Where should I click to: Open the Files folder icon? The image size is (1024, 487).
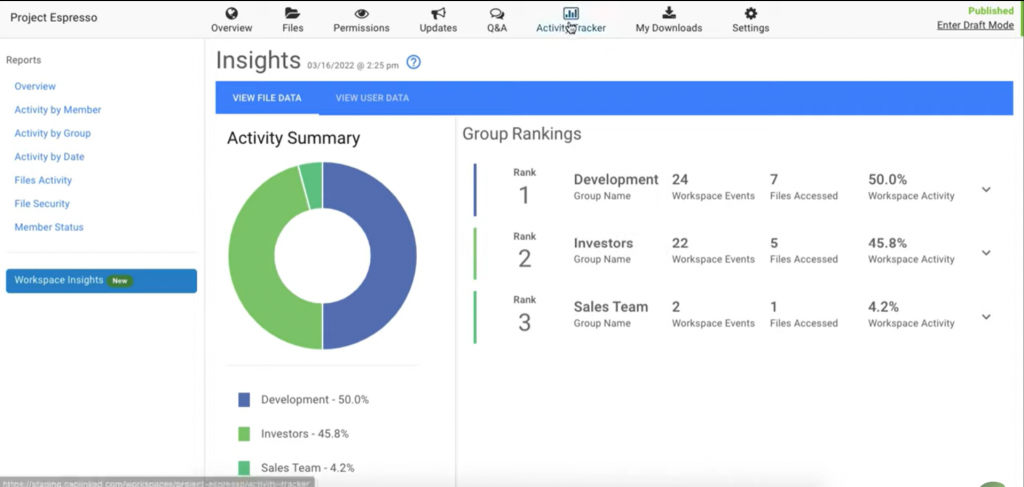tap(292, 13)
